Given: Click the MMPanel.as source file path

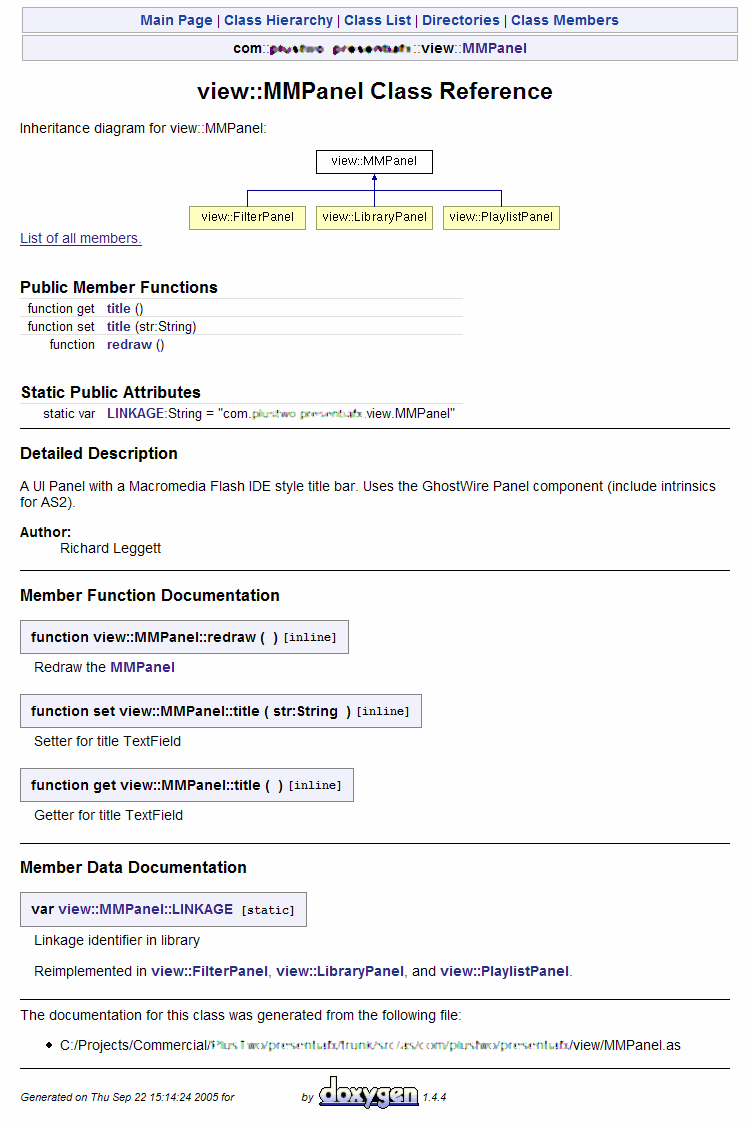Looking at the screenshot, I should coord(370,1045).
